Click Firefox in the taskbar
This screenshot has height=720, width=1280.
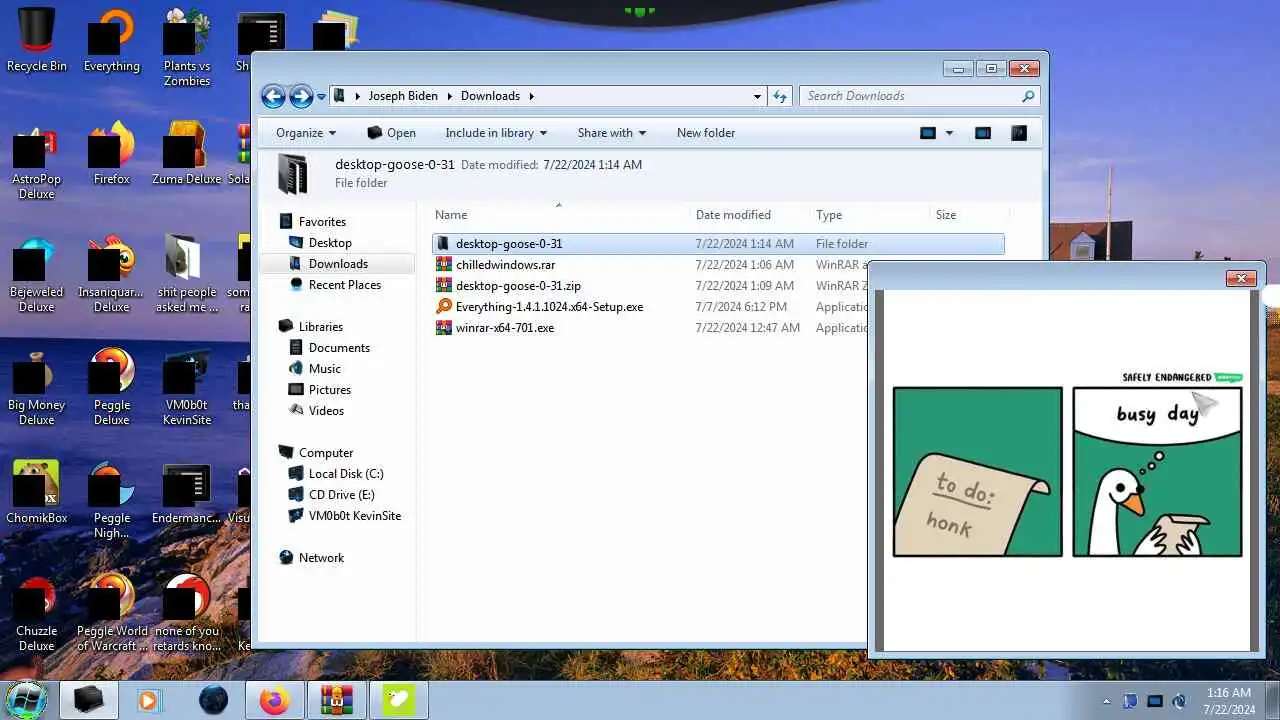(274, 700)
